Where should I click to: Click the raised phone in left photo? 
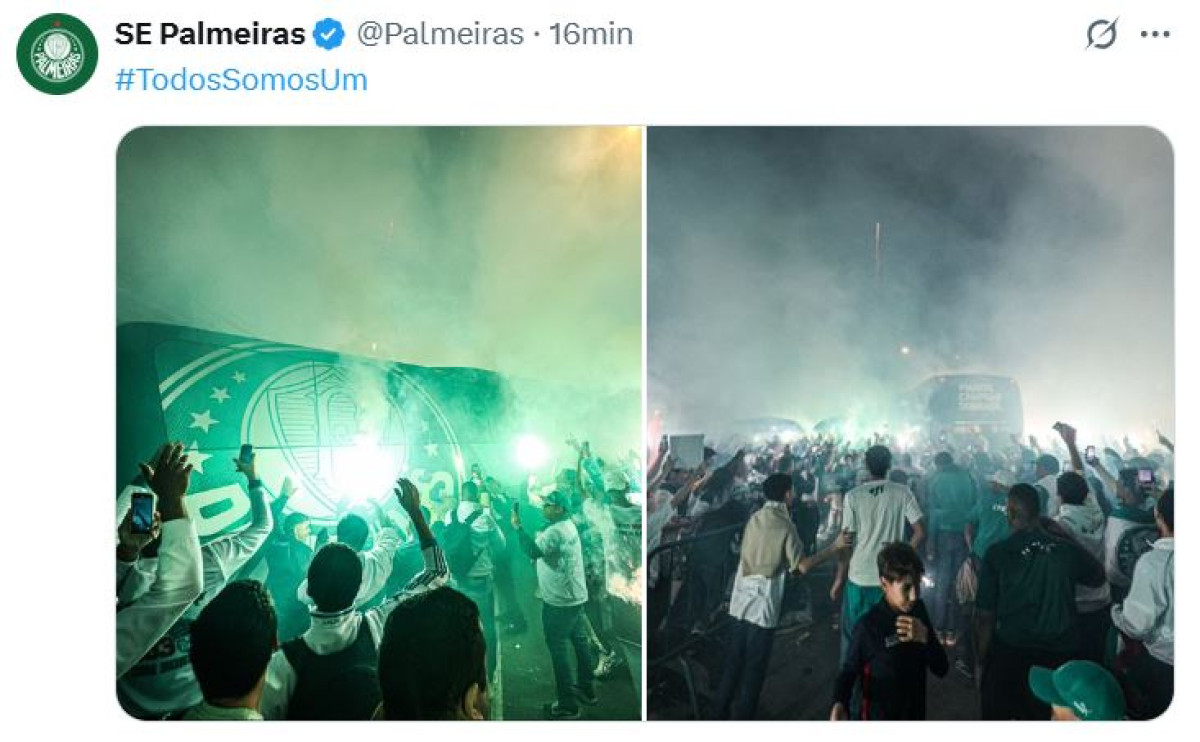pos(142,511)
